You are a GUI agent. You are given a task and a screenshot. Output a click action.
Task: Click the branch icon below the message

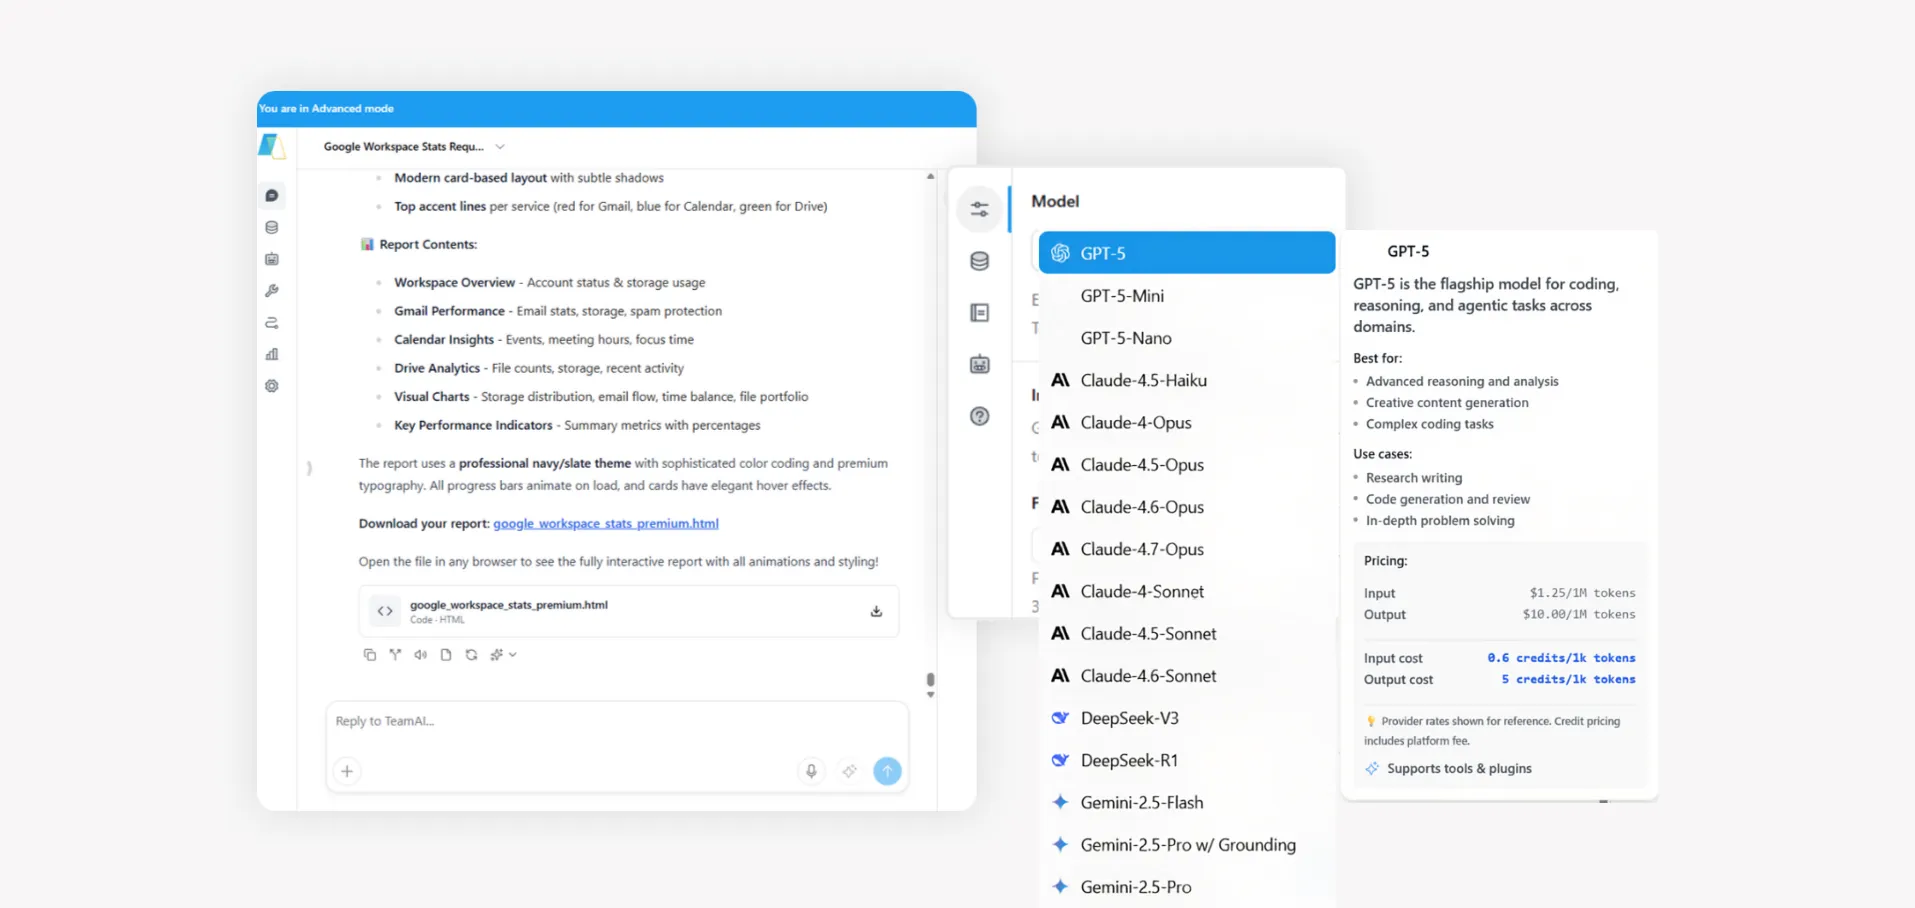coord(395,655)
